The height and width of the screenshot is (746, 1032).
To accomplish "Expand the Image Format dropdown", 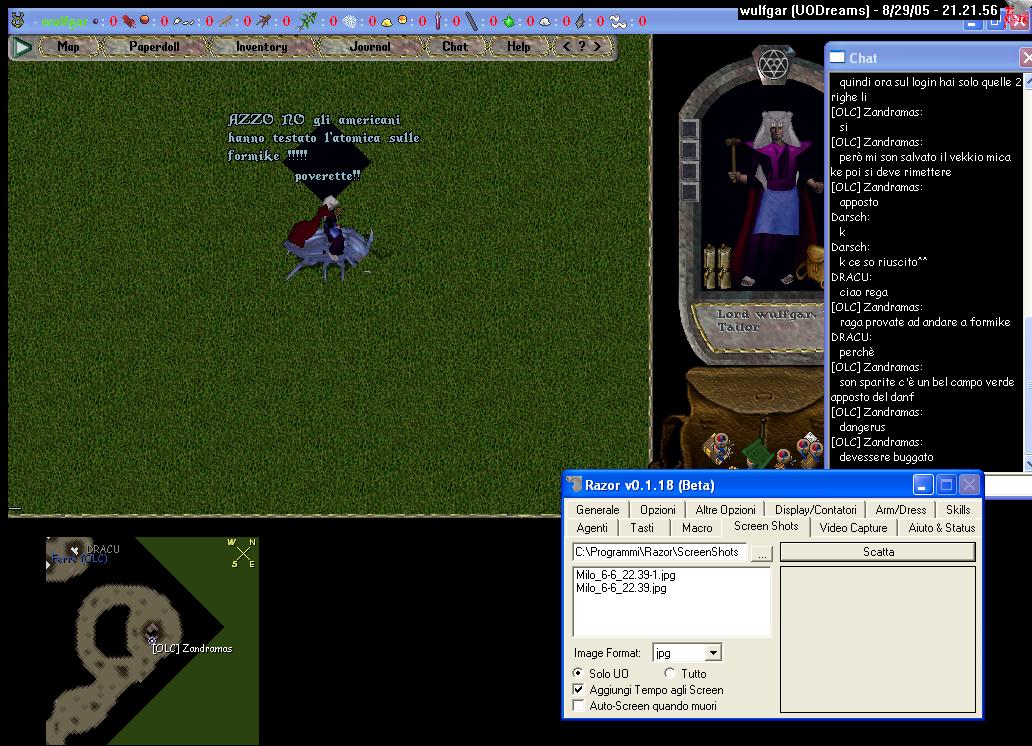I will point(713,653).
